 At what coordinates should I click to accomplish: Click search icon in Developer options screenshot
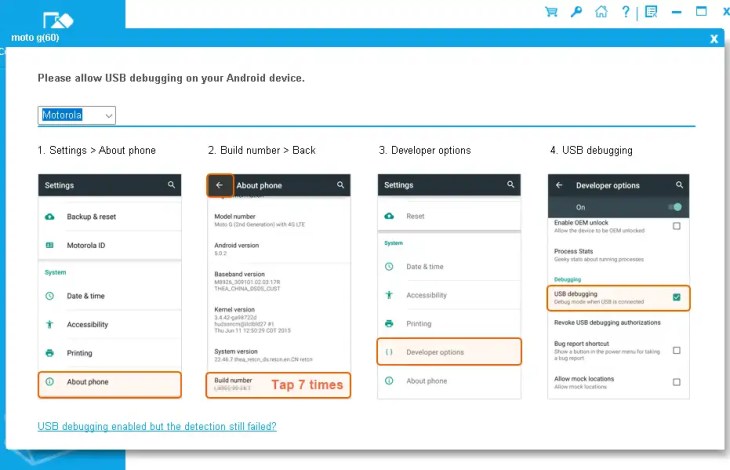pyautogui.click(x=679, y=185)
